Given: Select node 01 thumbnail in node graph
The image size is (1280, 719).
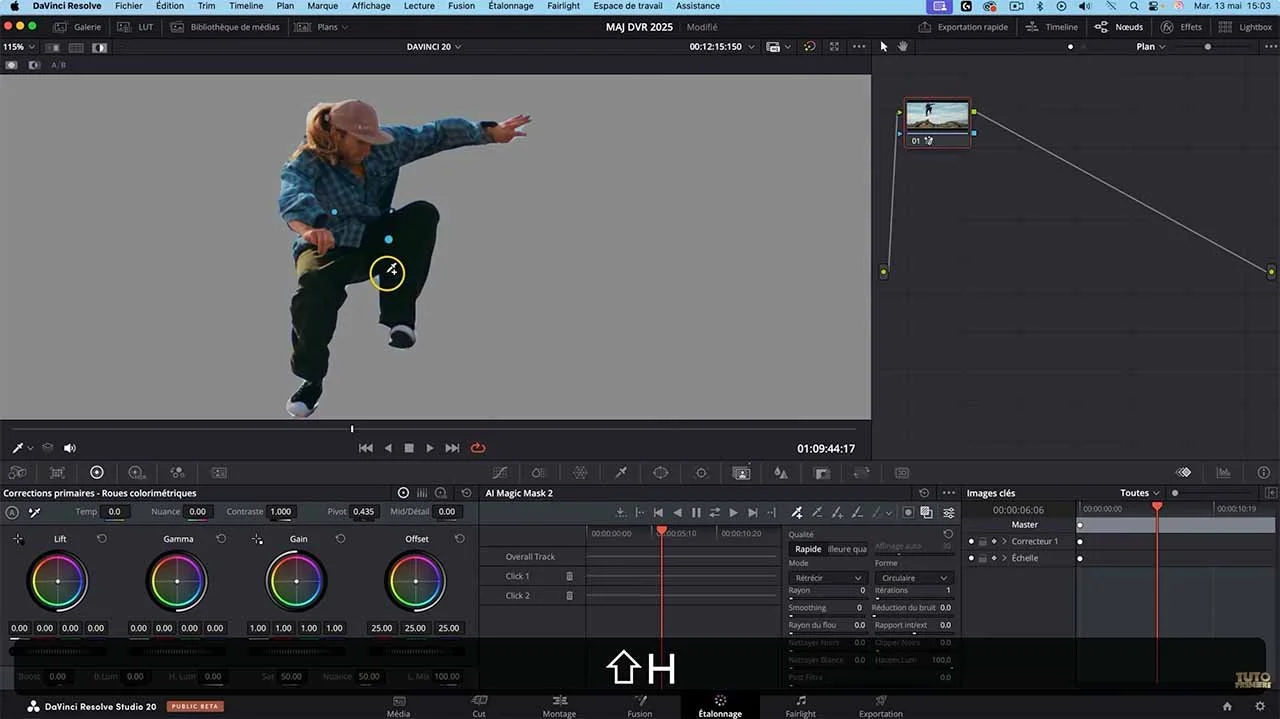Looking at the screenshot, I should (938, 116).
